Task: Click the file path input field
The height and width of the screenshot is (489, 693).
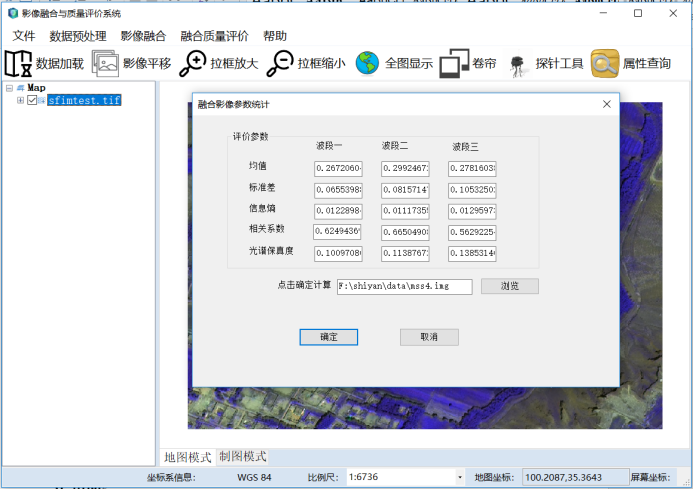Action: click(404, 286)
